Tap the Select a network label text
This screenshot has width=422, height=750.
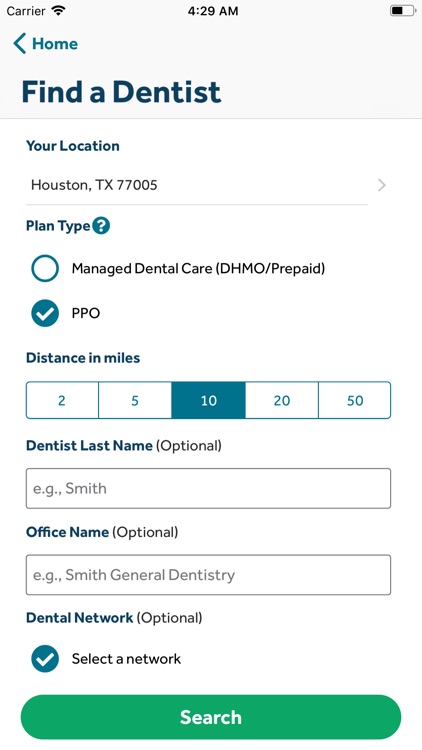(126, 659)
